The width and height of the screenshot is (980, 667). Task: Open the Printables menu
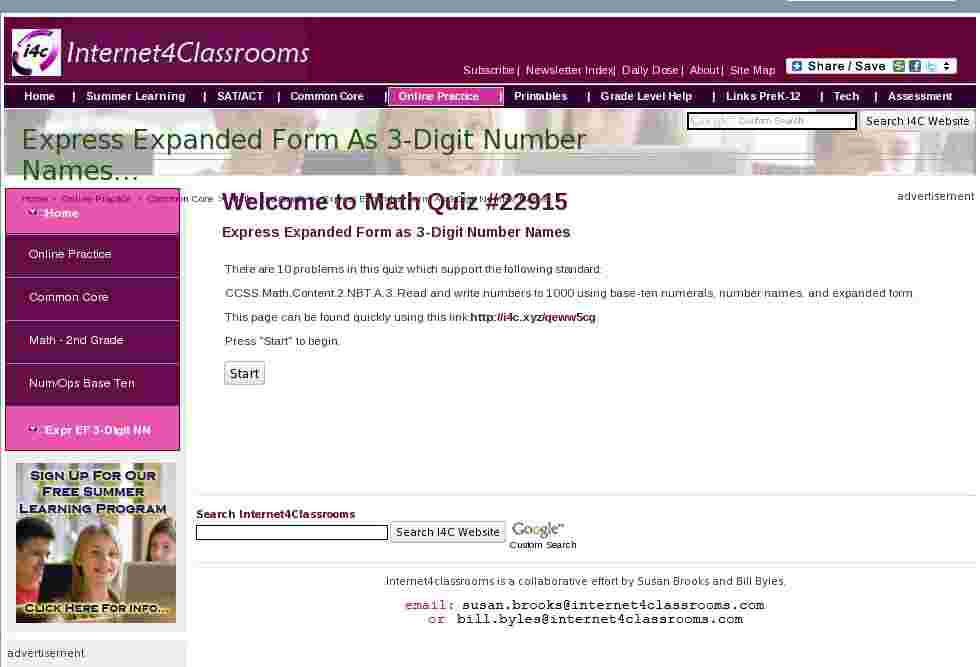(541, 96)
